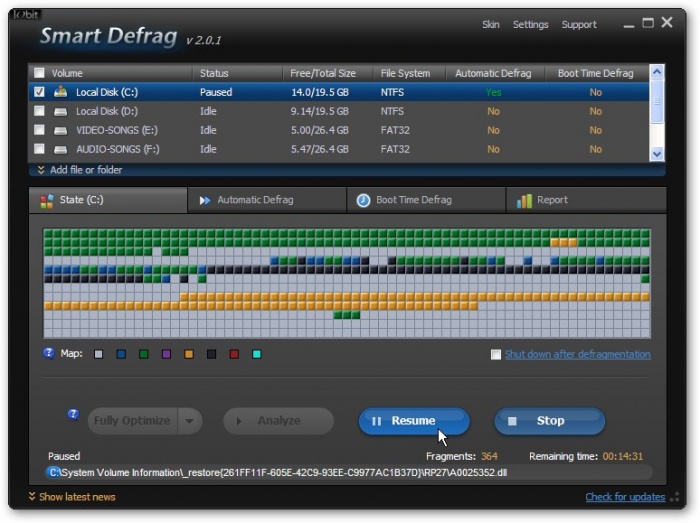
Task: Click the square stop icon on Stop button
Action: click(512, 421)
